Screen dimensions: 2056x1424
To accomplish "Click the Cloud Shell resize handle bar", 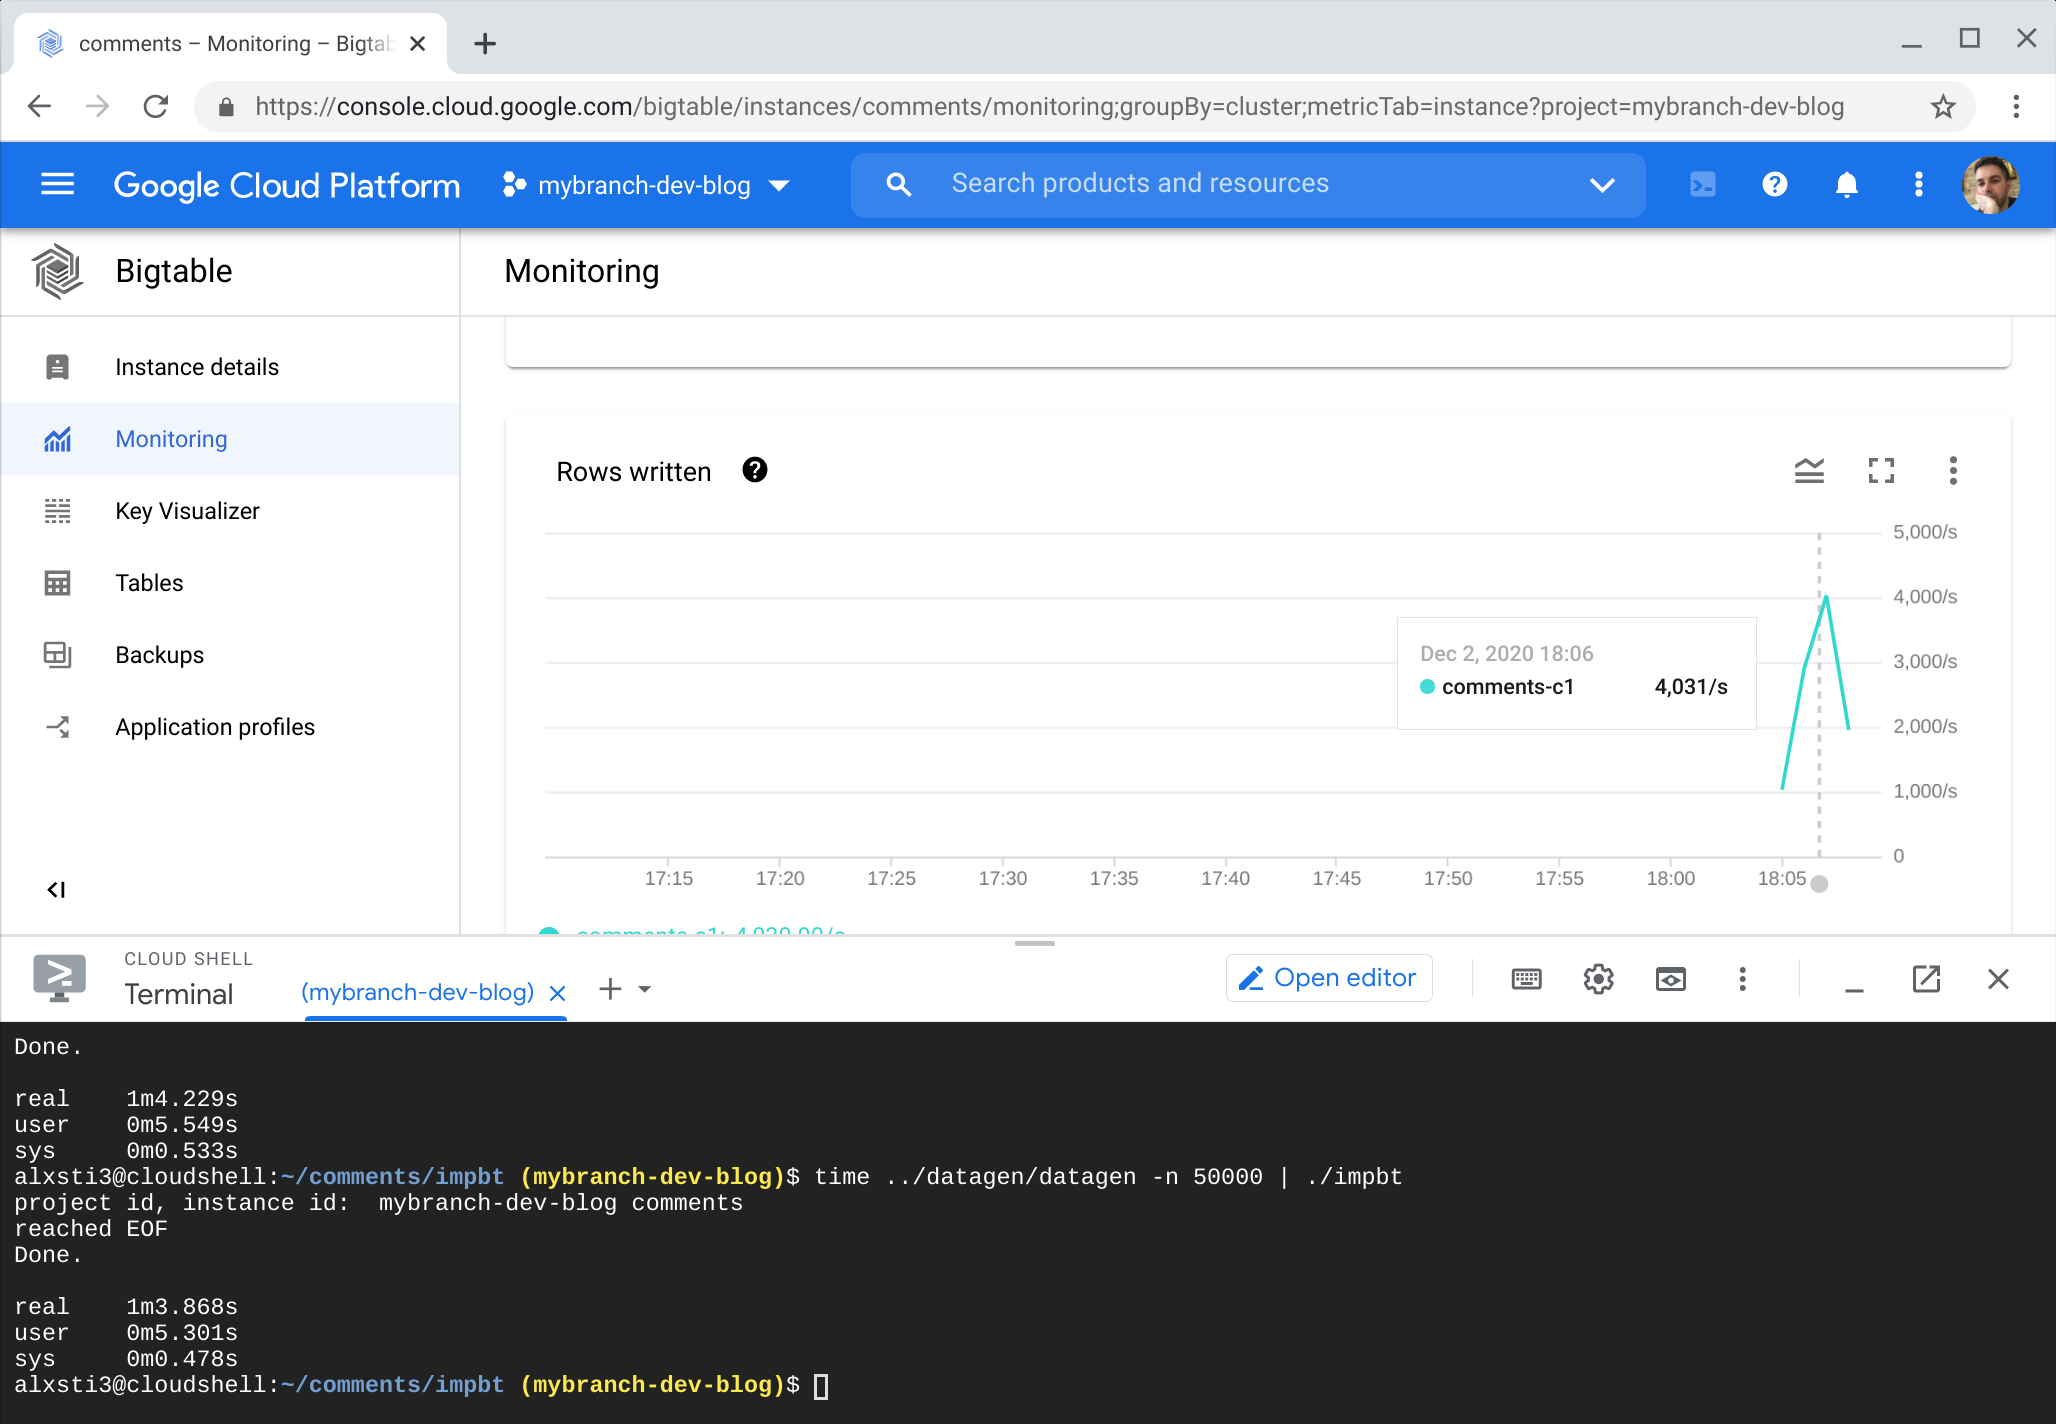I will (x=1034, y=943).
